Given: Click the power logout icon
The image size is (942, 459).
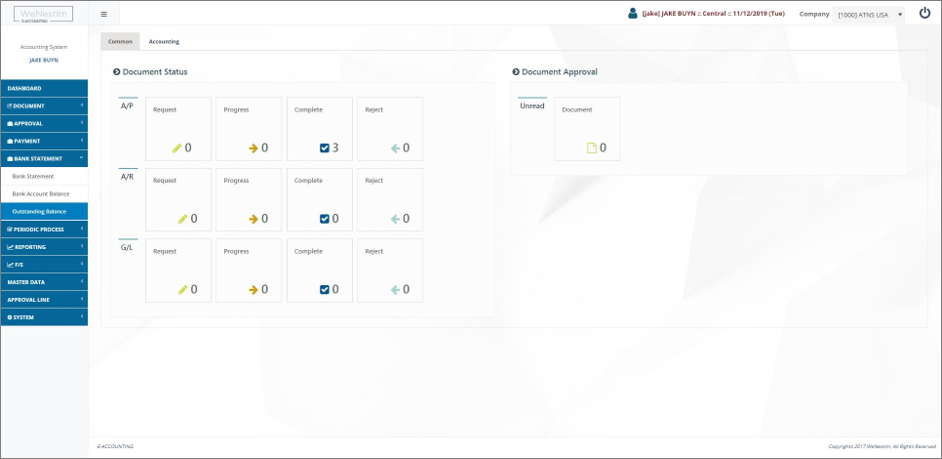Looking at the screenshot, I should (x=925, y=13).
